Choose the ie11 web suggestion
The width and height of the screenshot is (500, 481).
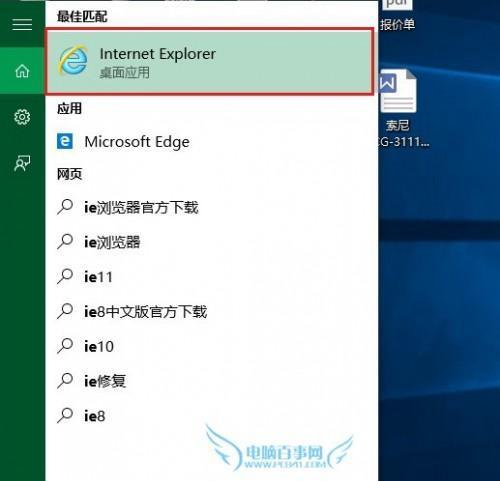(x=212, y=276)
